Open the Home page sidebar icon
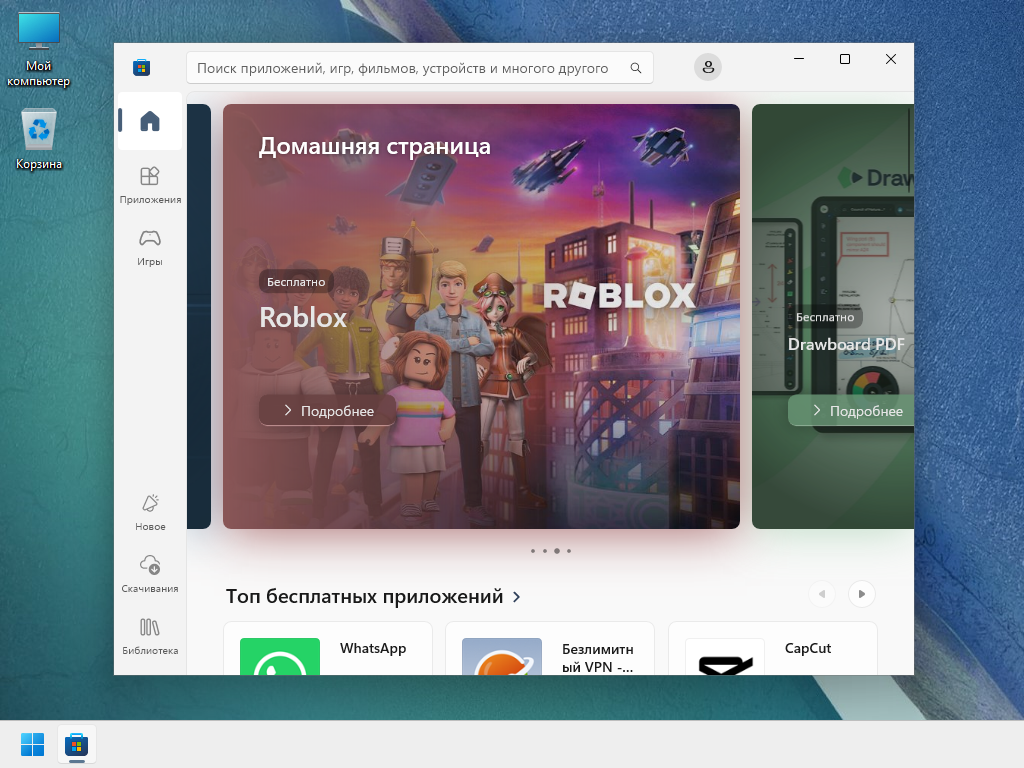 (150, 121)
